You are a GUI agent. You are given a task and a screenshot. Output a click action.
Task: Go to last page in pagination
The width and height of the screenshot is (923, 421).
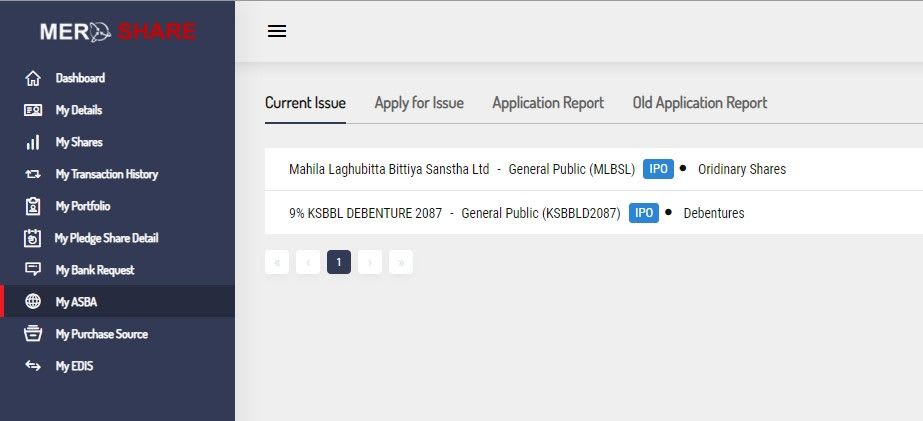[x=401, y=262]
